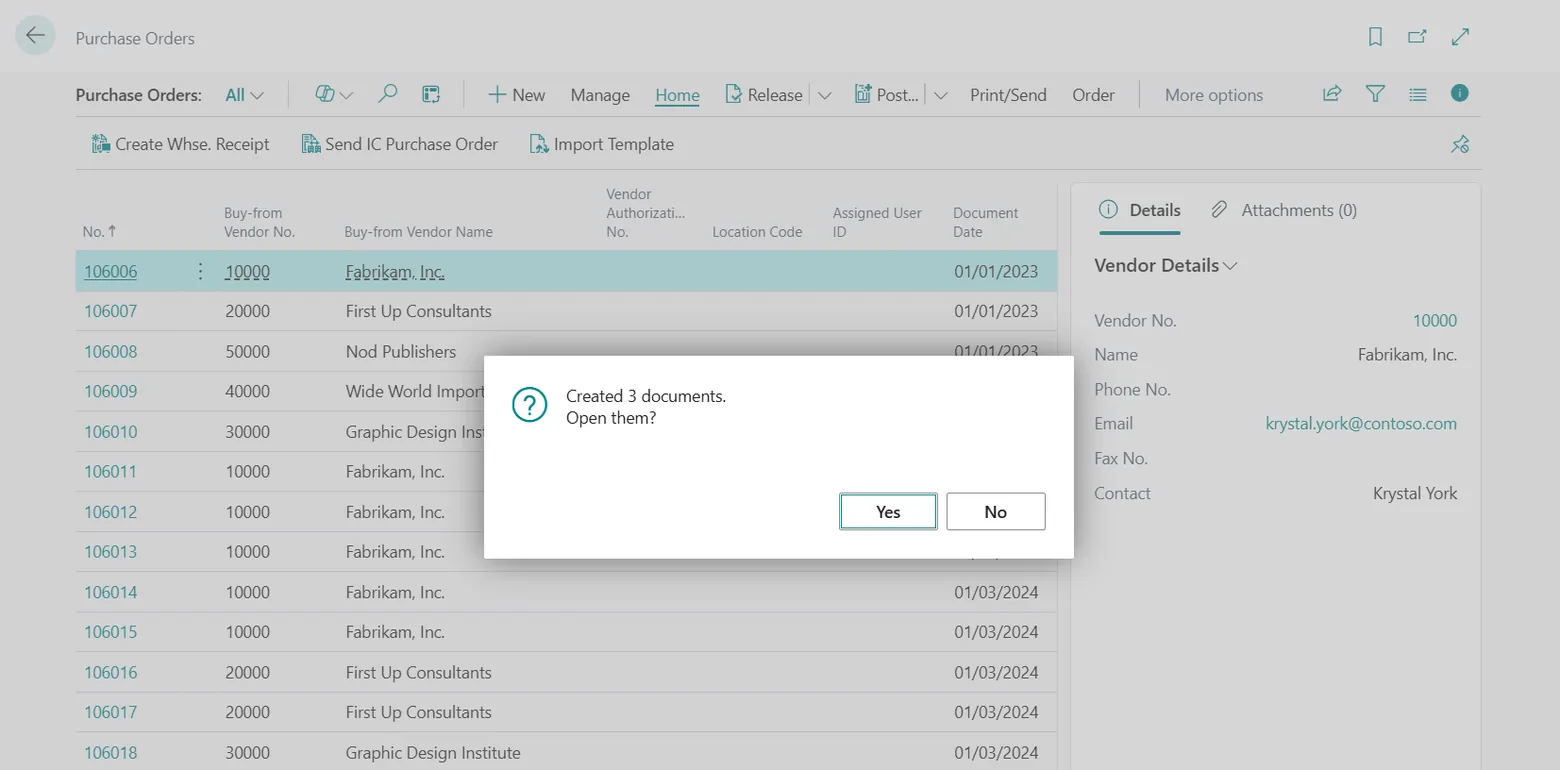Toggle the FactBox information icon

point(1460,93)
